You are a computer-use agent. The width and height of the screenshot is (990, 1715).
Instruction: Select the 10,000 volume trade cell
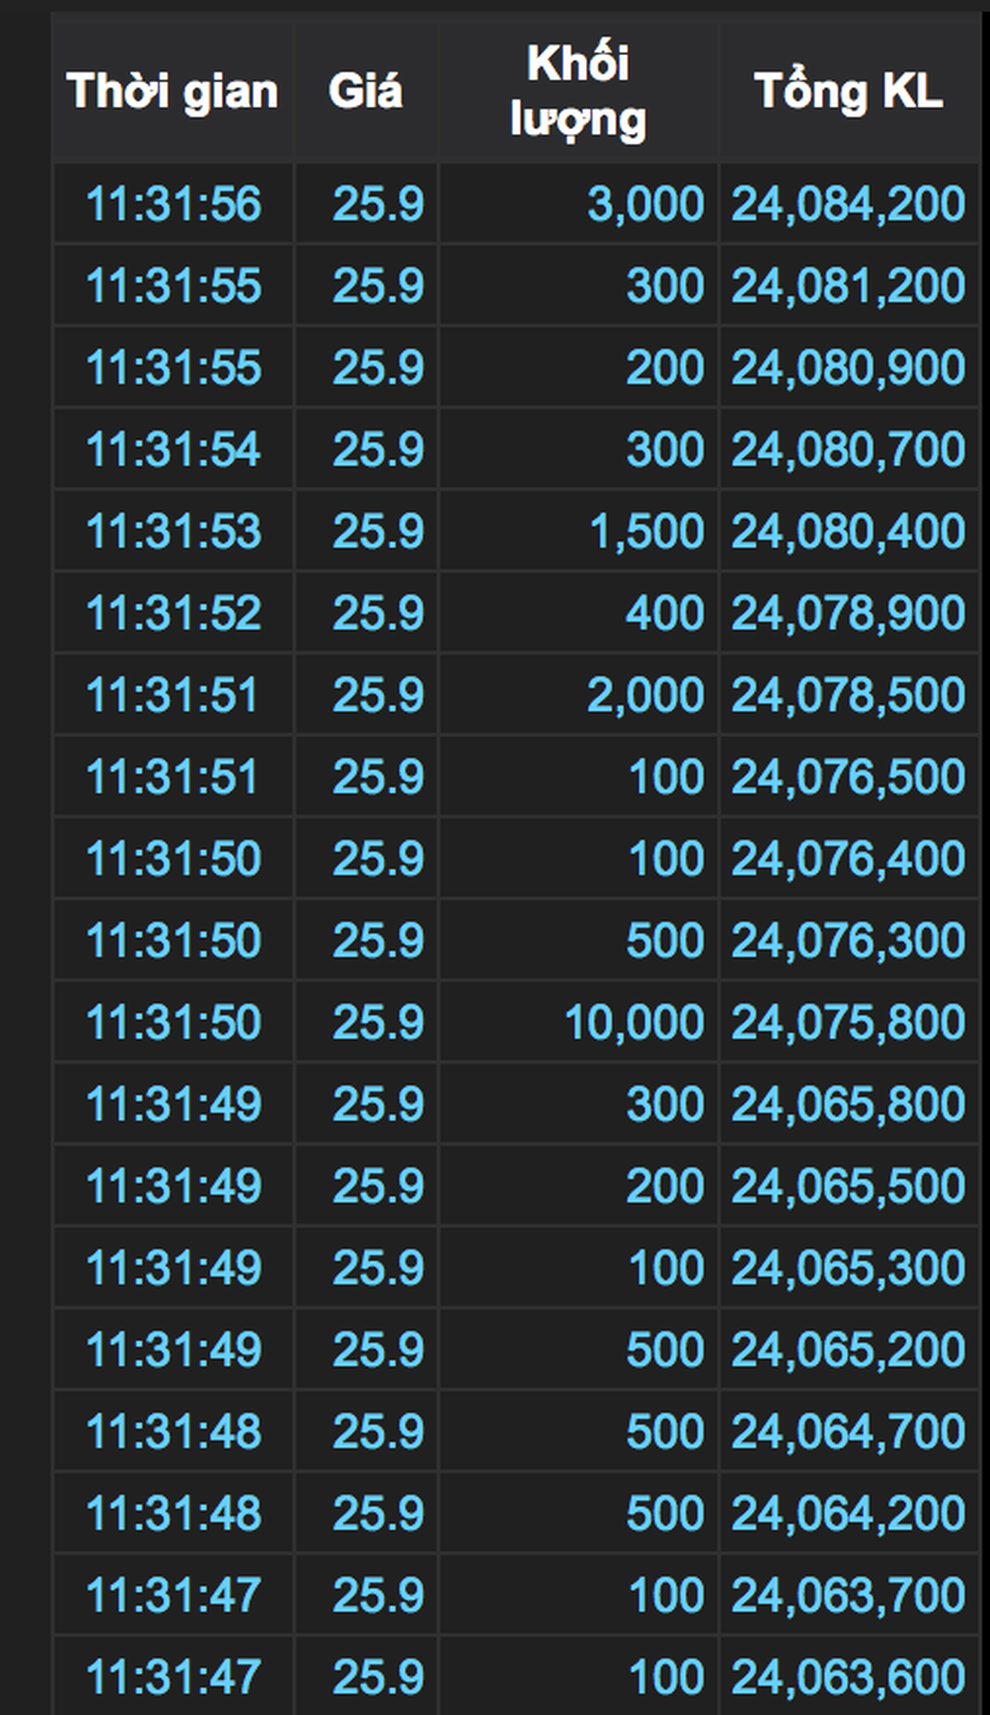634,1022
